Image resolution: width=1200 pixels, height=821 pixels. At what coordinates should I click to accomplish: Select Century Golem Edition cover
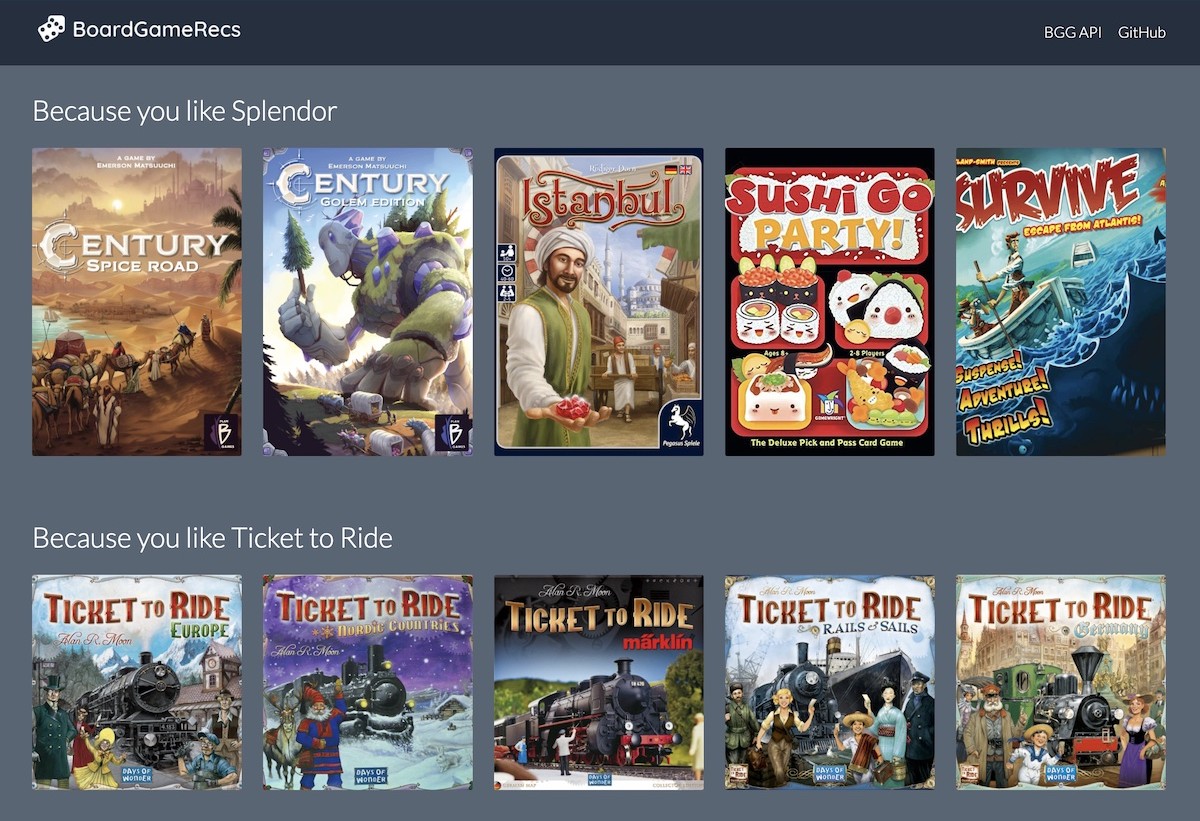coord(368,302)
